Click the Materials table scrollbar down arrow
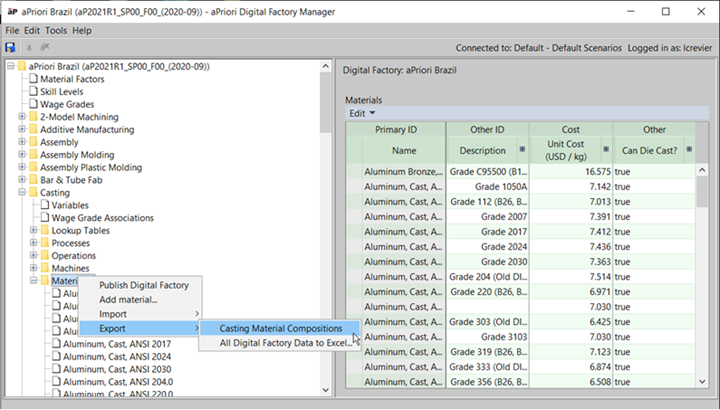720x410 pixels. pyautogui.click(x=702, y=381)
